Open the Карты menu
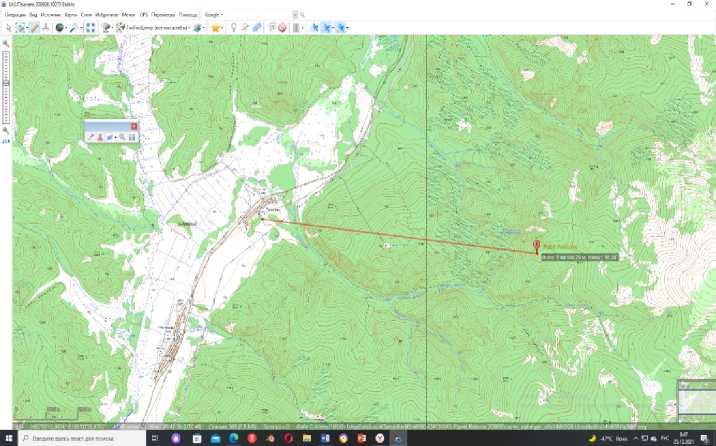 [x=71, y=15]
